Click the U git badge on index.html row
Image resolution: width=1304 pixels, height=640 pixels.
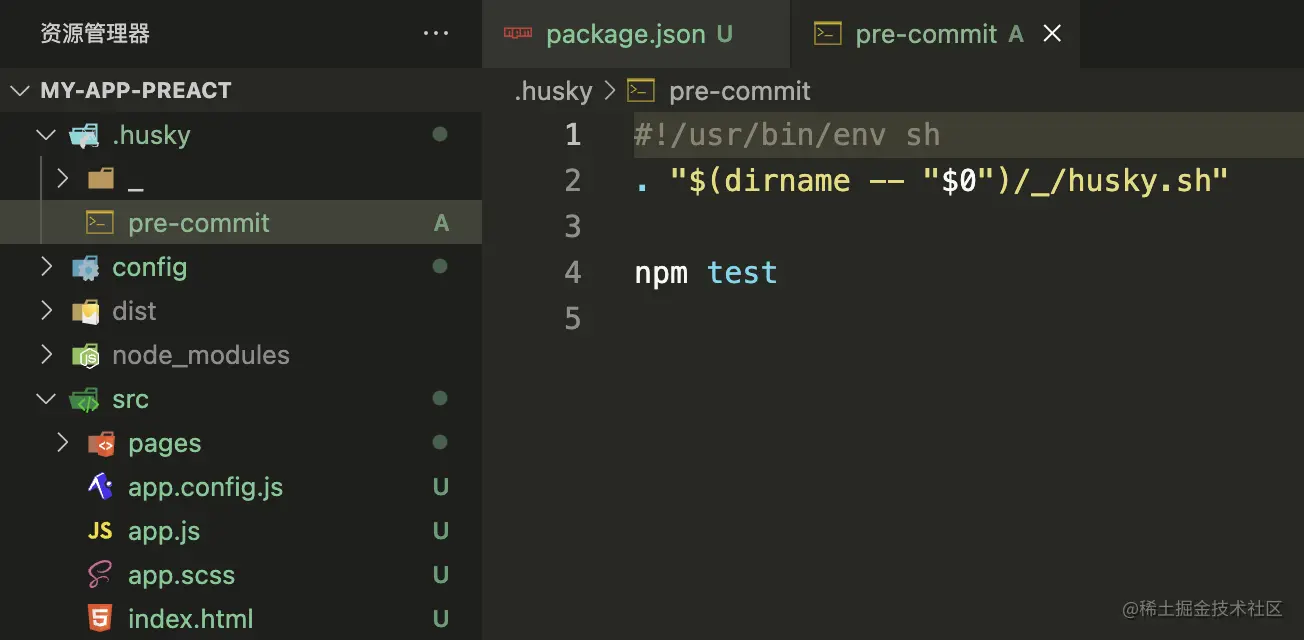click(x=441, y=619)
